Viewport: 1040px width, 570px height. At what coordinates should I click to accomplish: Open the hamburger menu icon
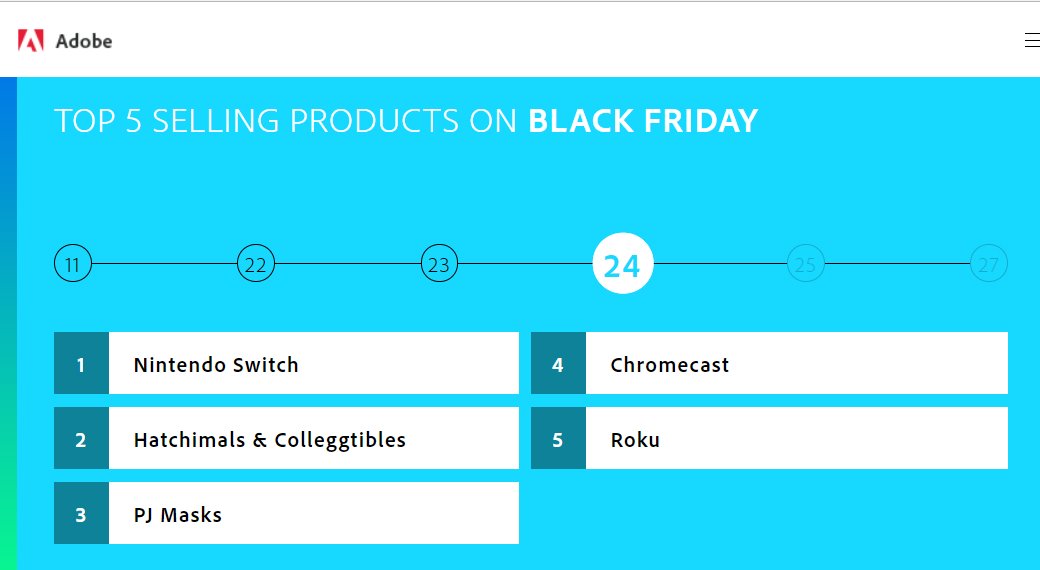click(1032, 40)
